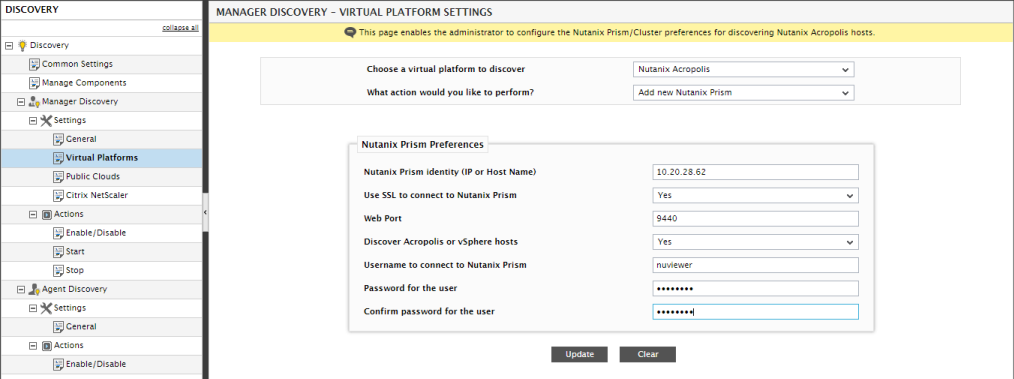Screen dimensions: 1014x379
Task: Click the Username to connect field
Action: (755, 265)
